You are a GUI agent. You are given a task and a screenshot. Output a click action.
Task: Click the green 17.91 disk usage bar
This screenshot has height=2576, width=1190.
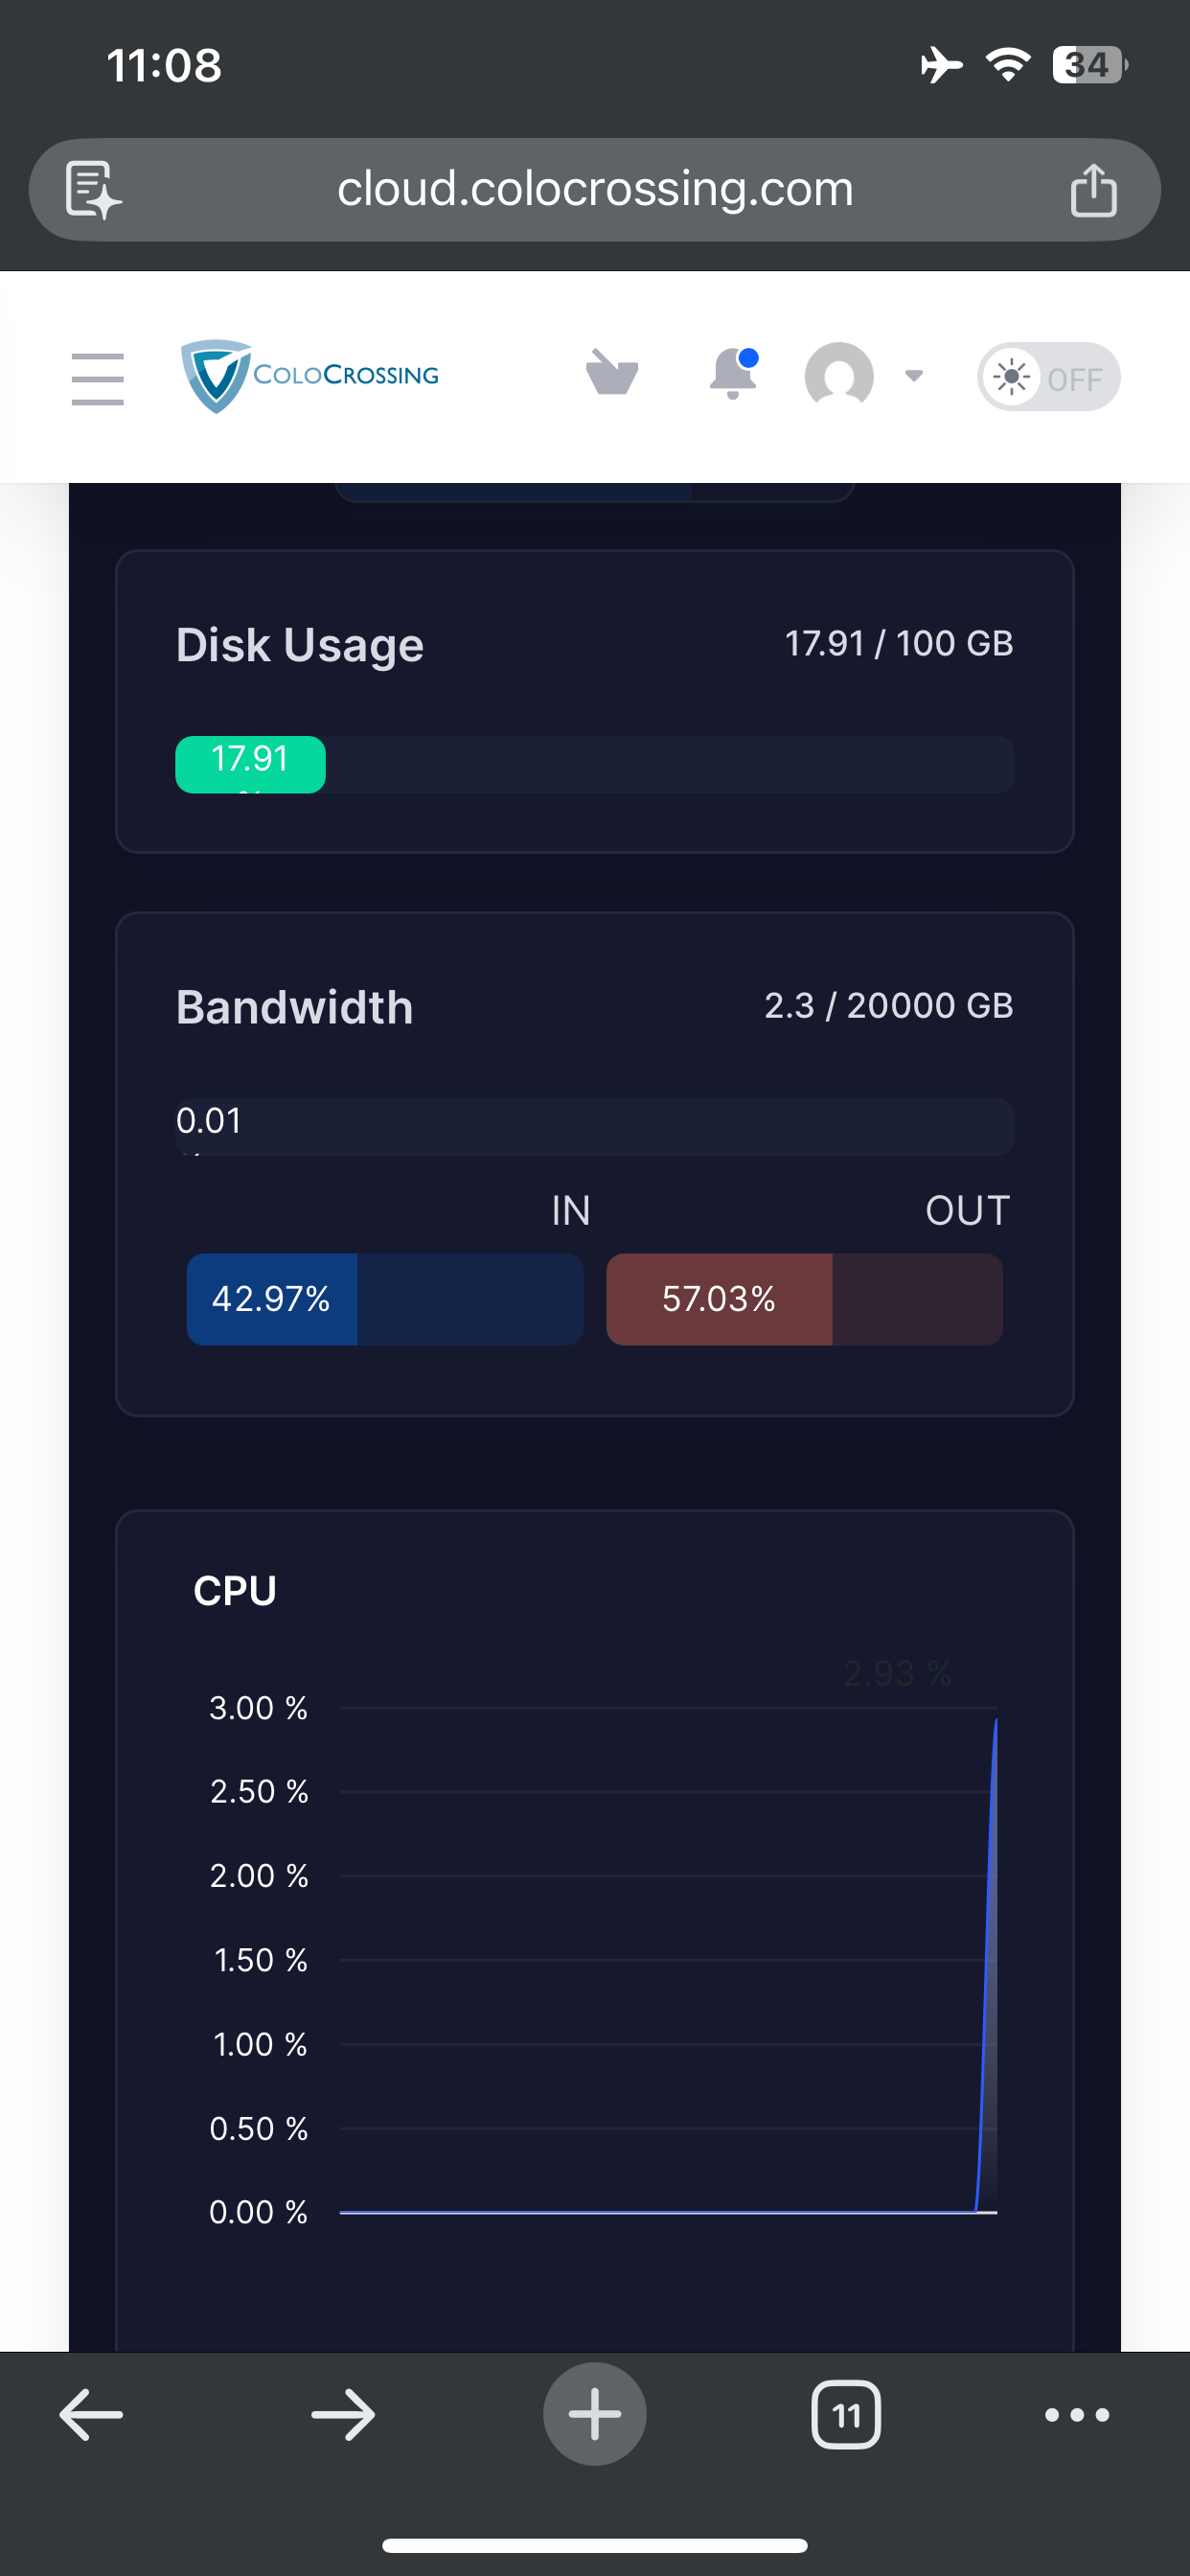tap(250, 764)
